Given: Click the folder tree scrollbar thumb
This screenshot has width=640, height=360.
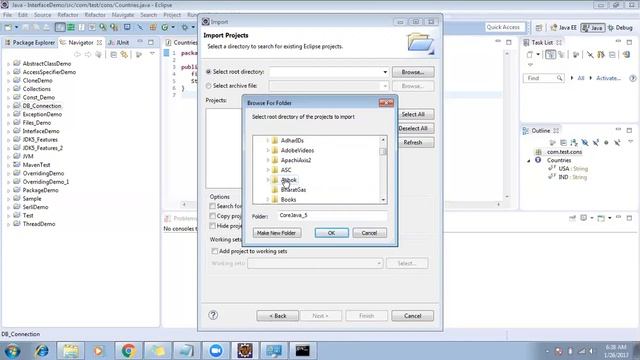Looking at the screenshot, I should pyautogui.click(x=383, y=151).
